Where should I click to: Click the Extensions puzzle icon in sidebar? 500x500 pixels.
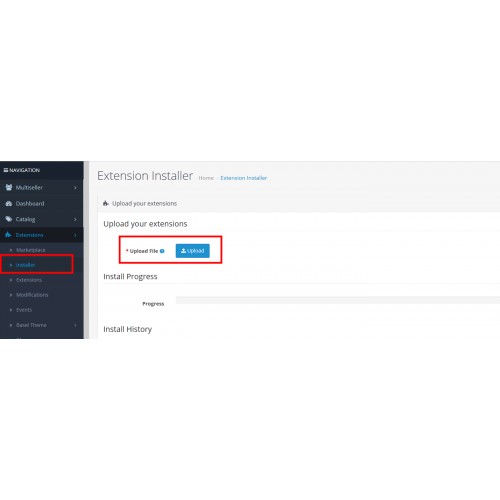pos(8,235)
